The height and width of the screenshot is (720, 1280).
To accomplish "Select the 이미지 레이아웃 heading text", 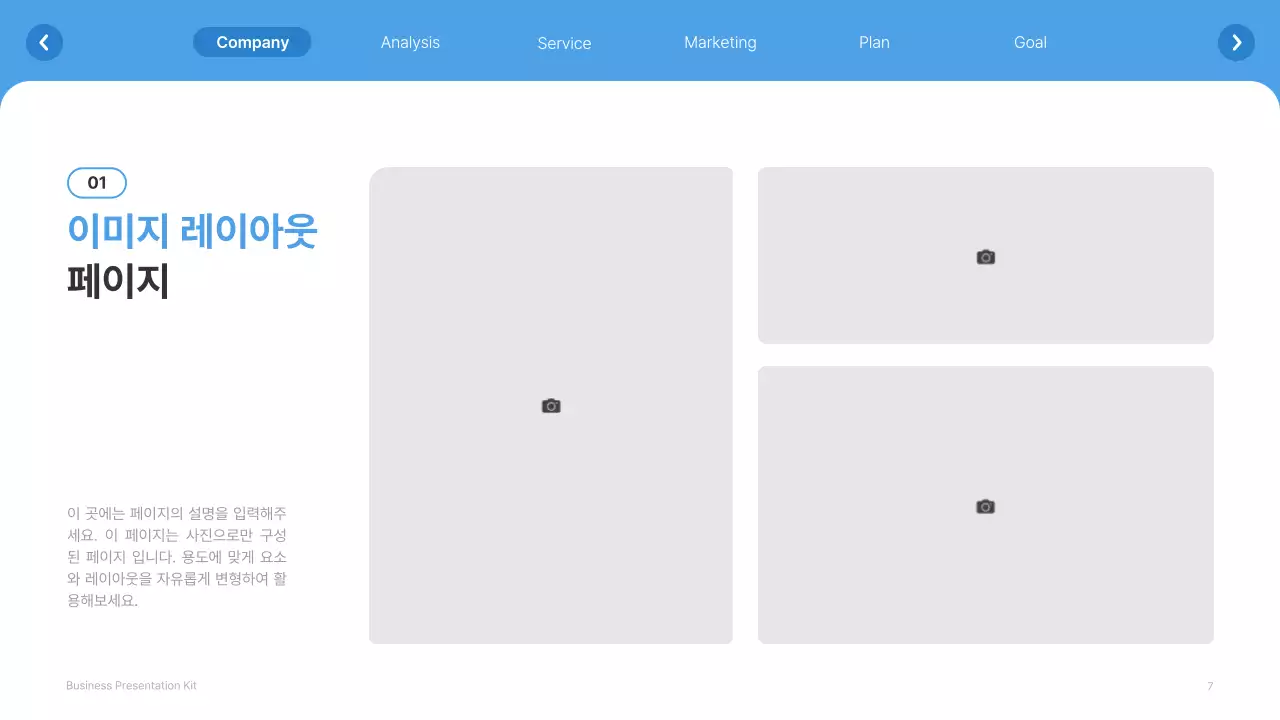I will [192, 230].
